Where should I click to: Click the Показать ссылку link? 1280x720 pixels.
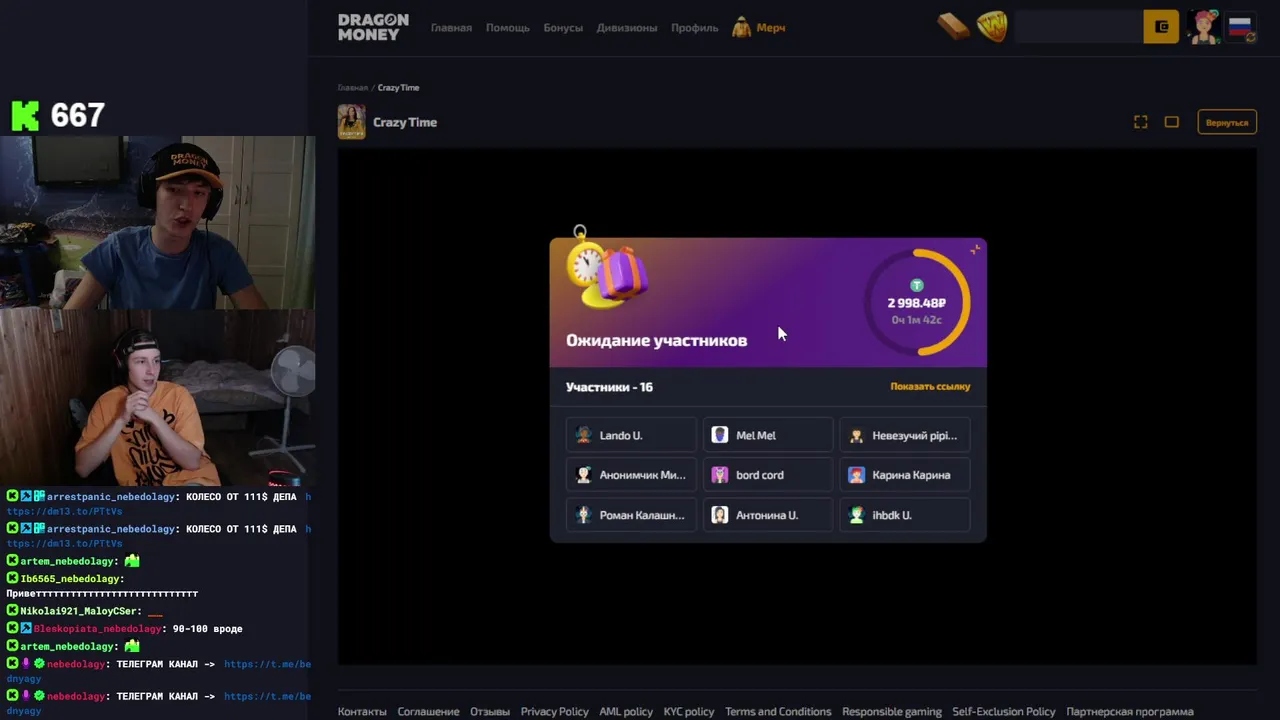[930, 387]
